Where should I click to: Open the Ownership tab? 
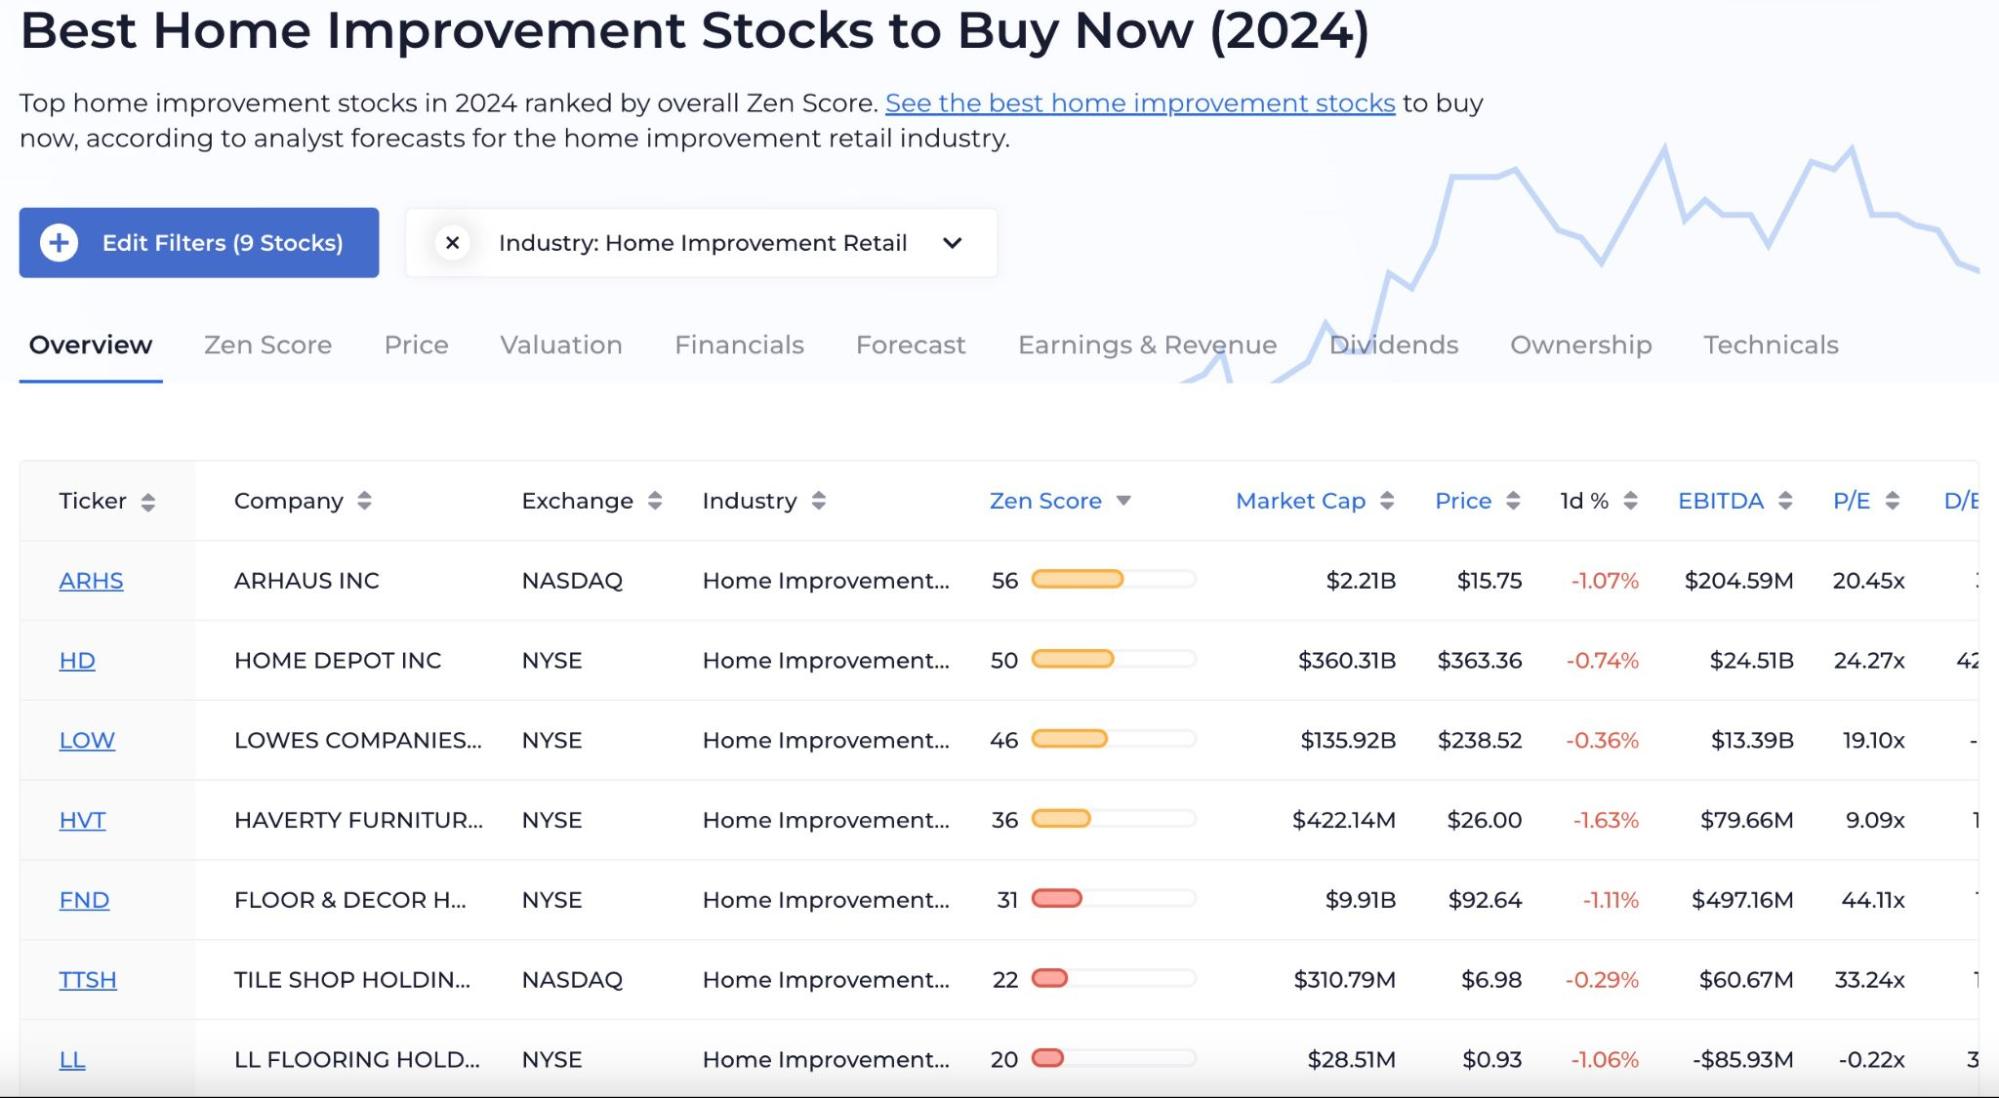[x=1581, y=345]
